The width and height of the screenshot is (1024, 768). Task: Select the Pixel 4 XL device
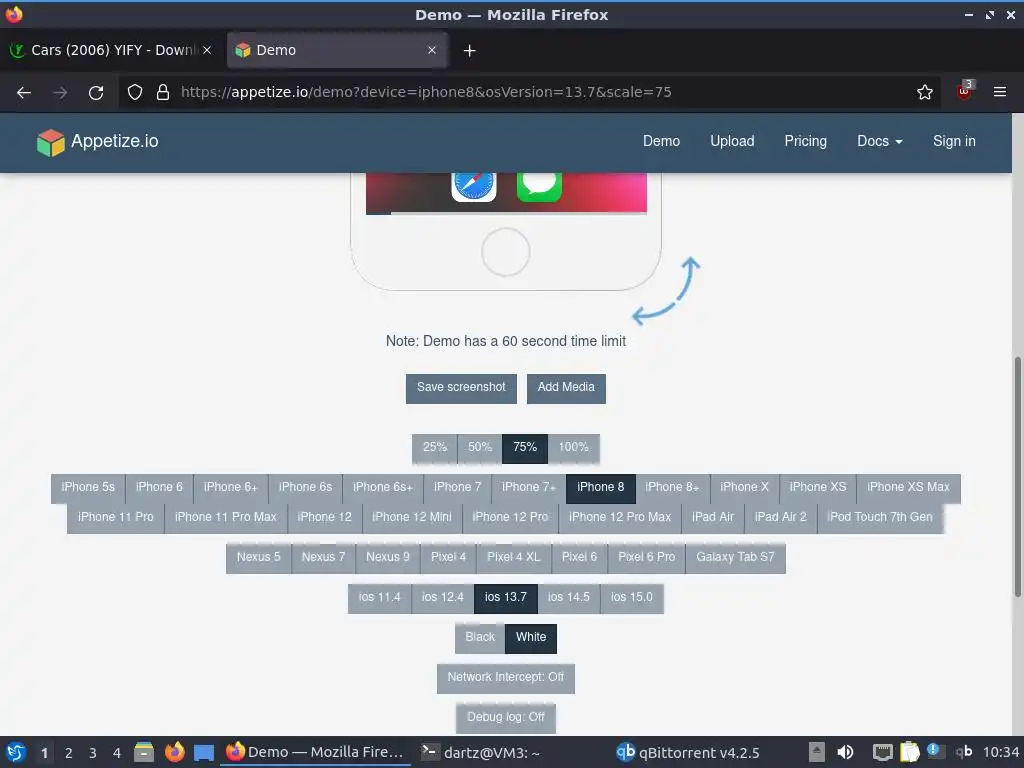(x=513, y=558)
